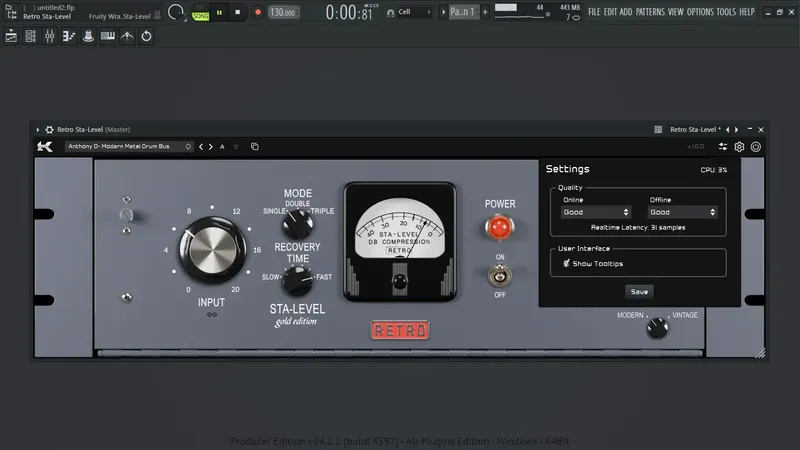Click the main volume knob

[x=176, y=12]
